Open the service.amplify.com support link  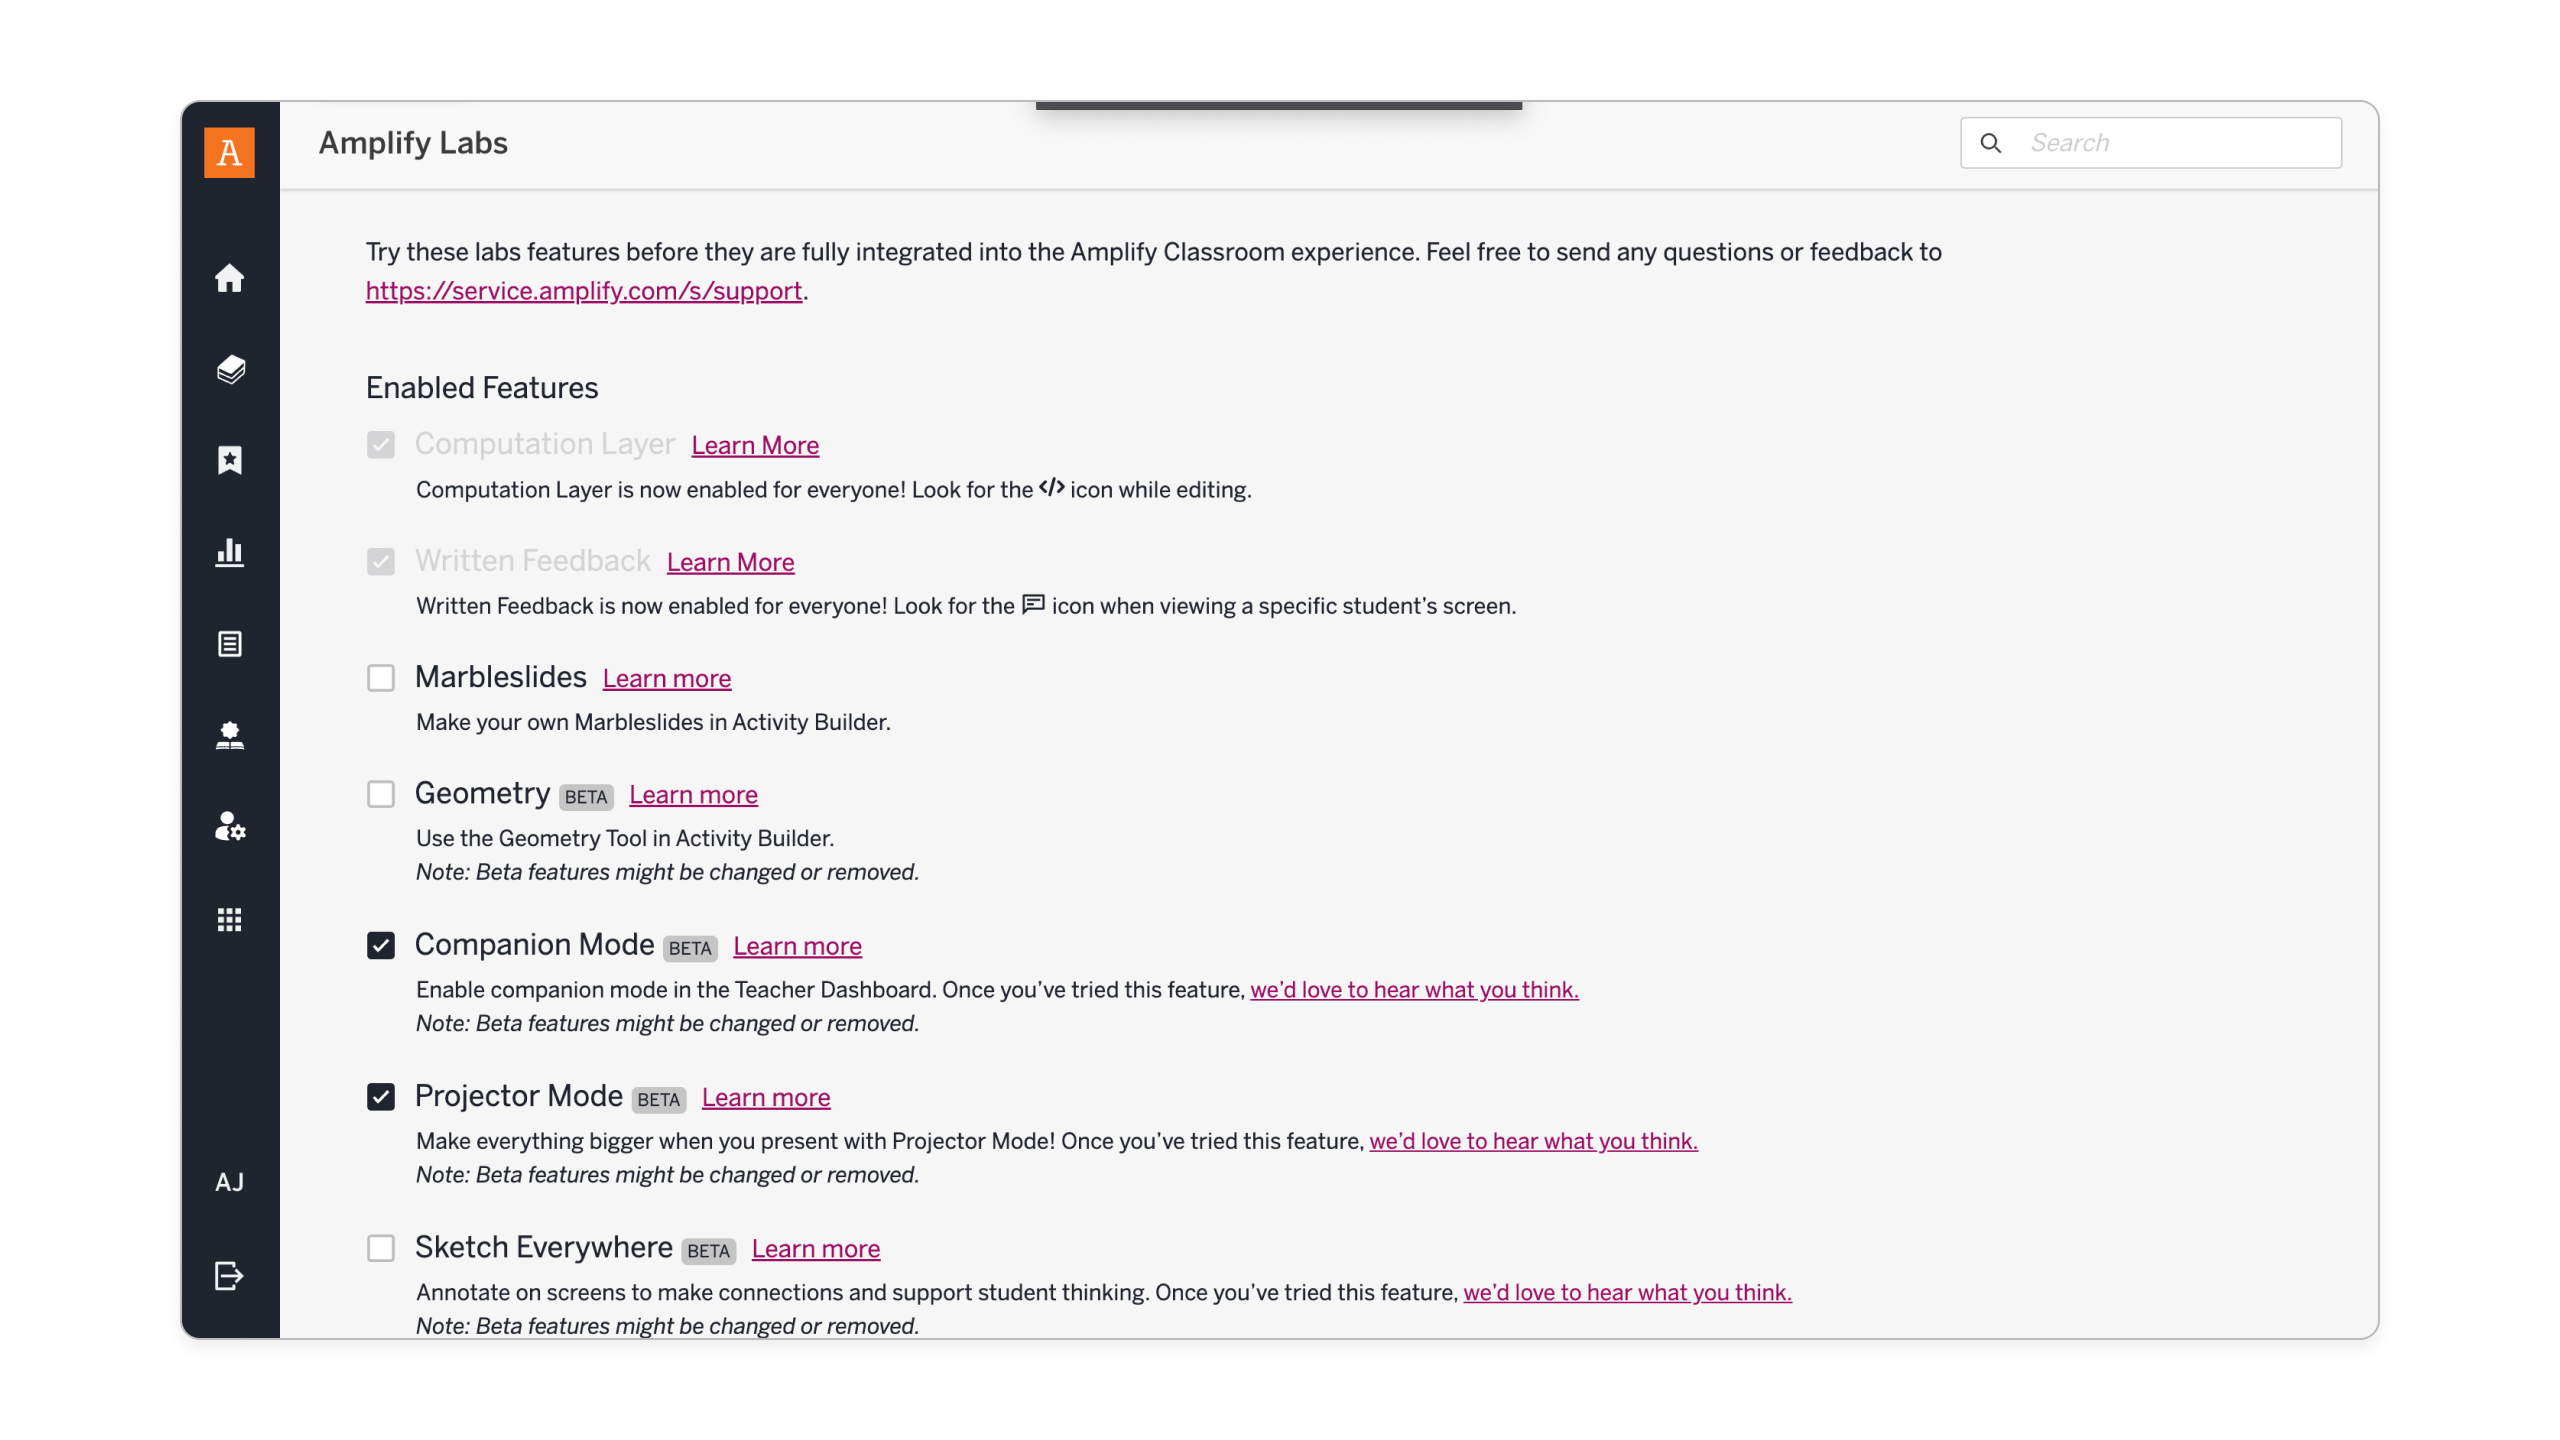tap(583, 291)
